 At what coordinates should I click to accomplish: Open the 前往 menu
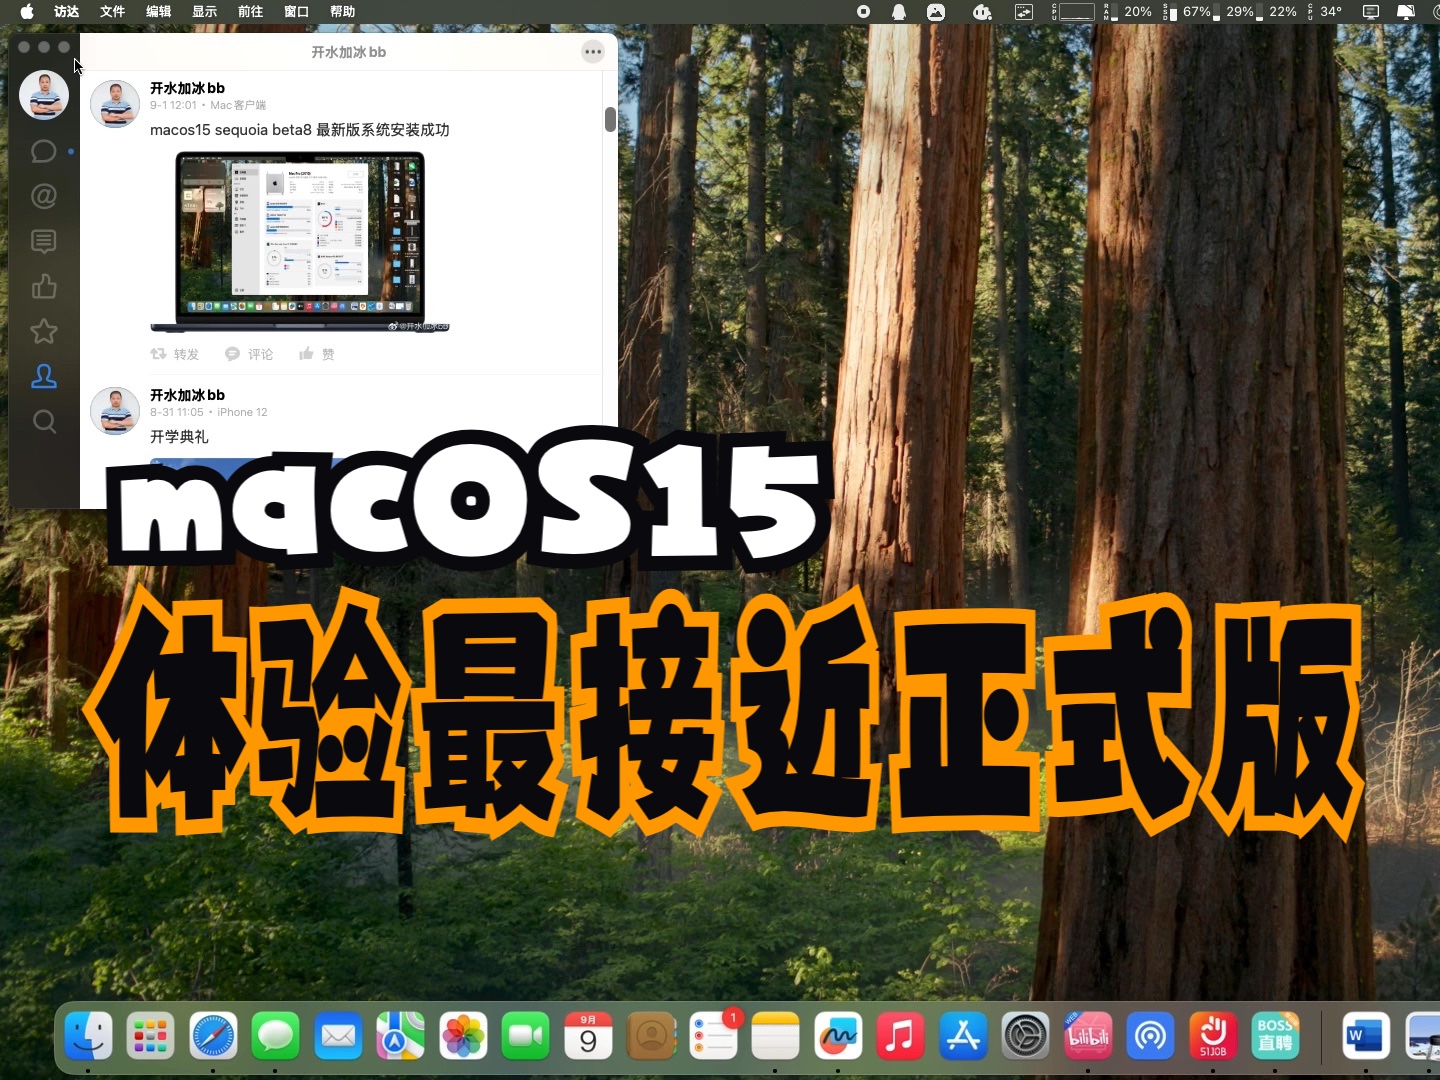click(x=251, y=12)
